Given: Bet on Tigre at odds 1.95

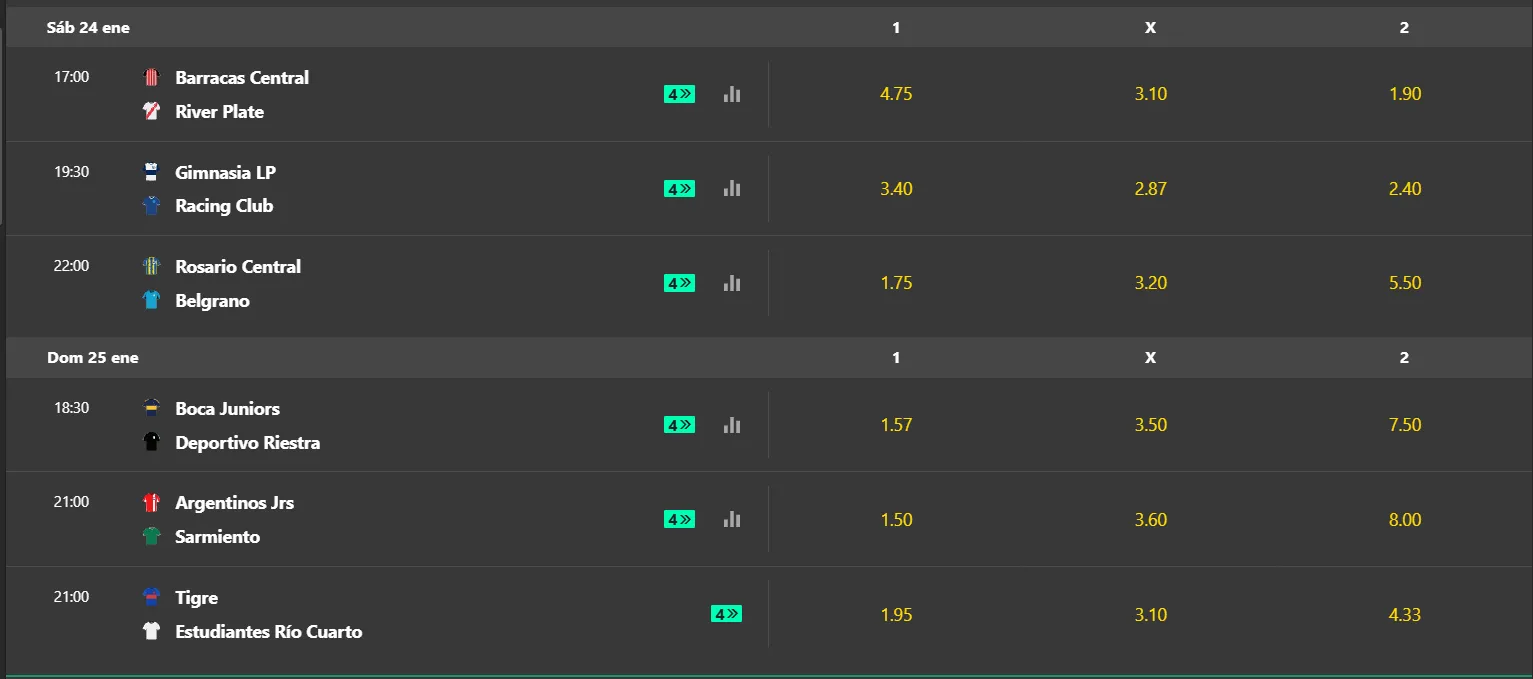Looking at the screenshot, I should 896,614.
